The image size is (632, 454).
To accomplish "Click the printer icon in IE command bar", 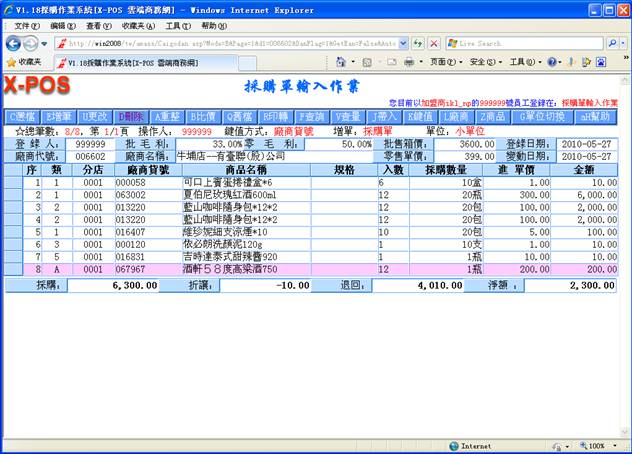I will coord(408,62).
